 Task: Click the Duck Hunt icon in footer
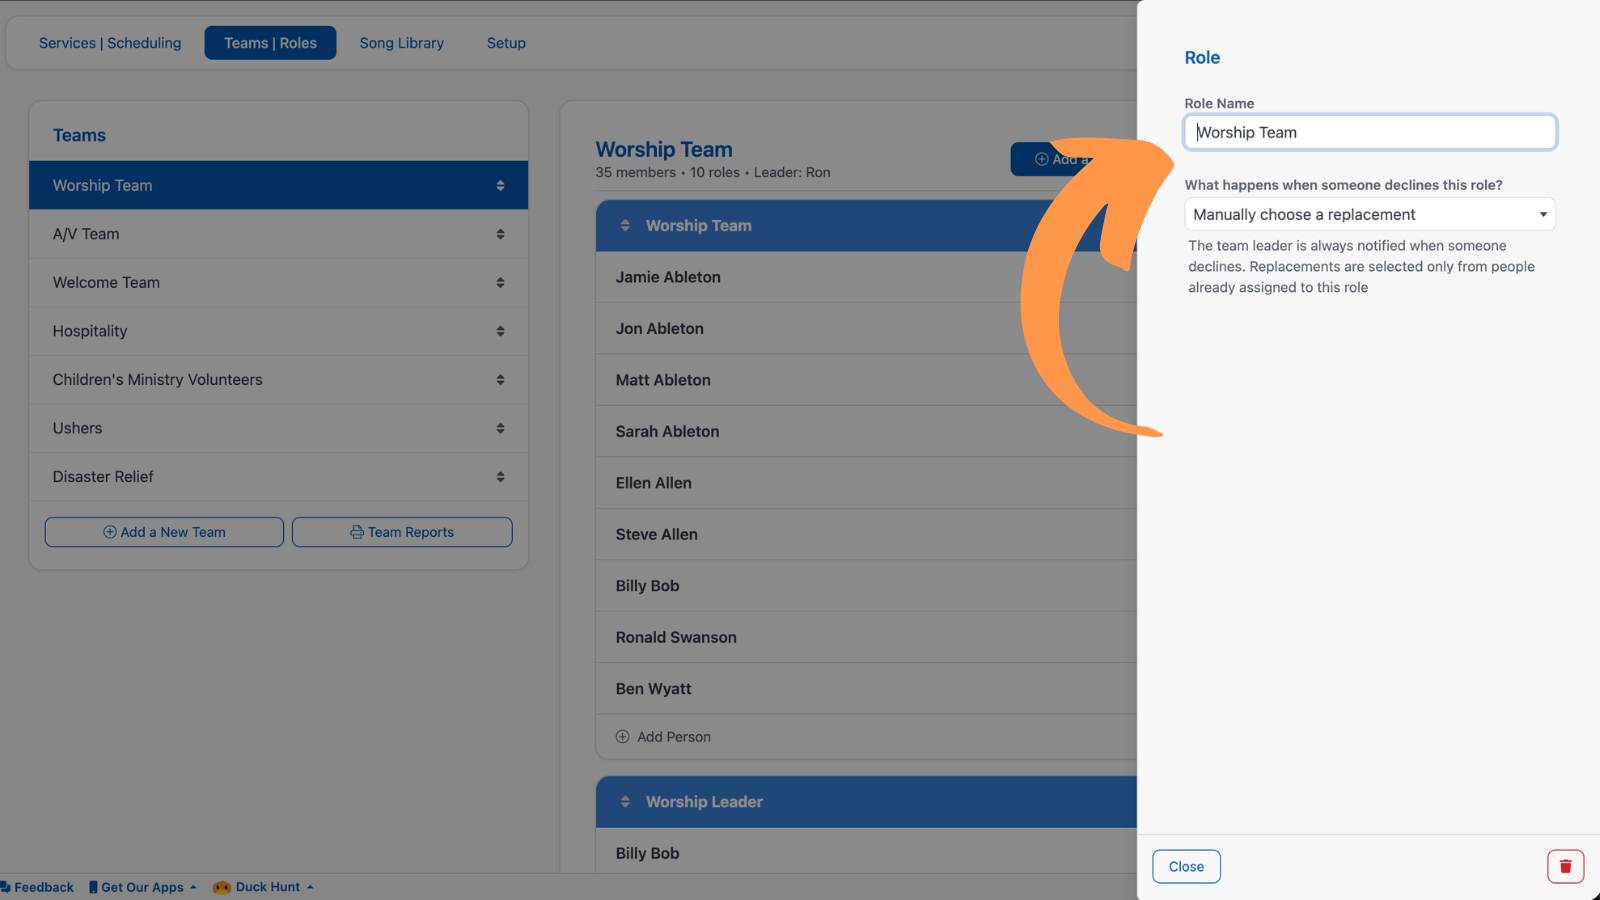click(x=221, y=887)
